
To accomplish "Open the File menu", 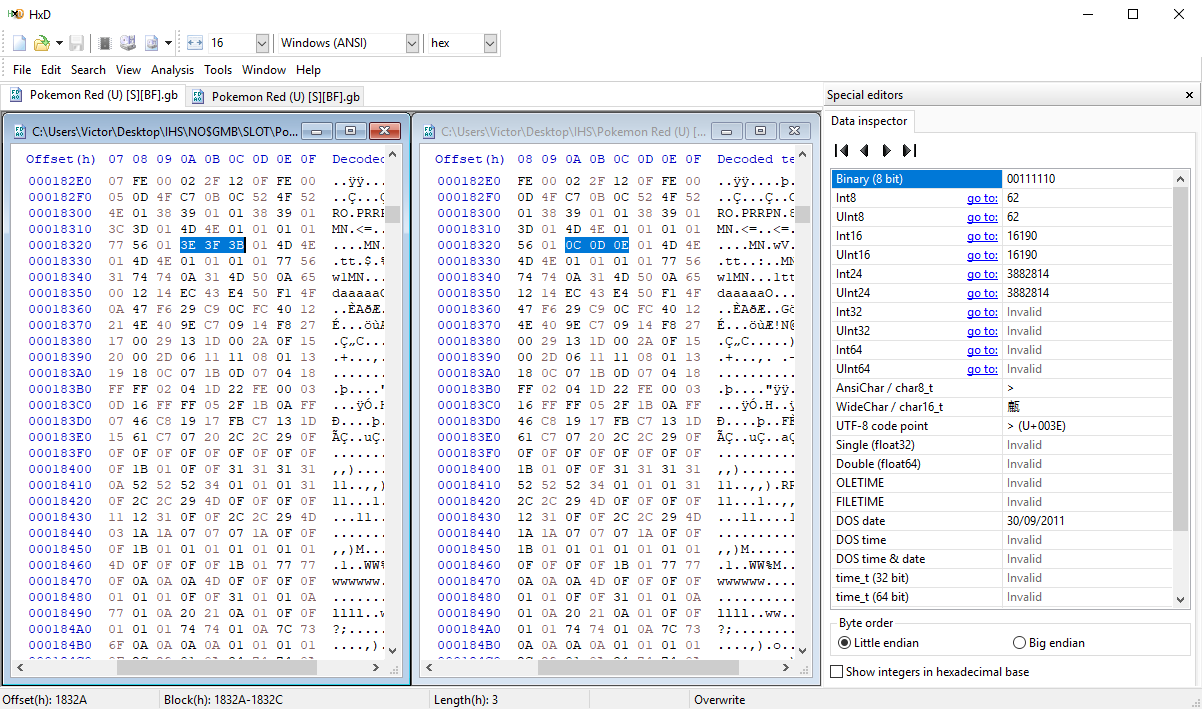I will point(22,70).
